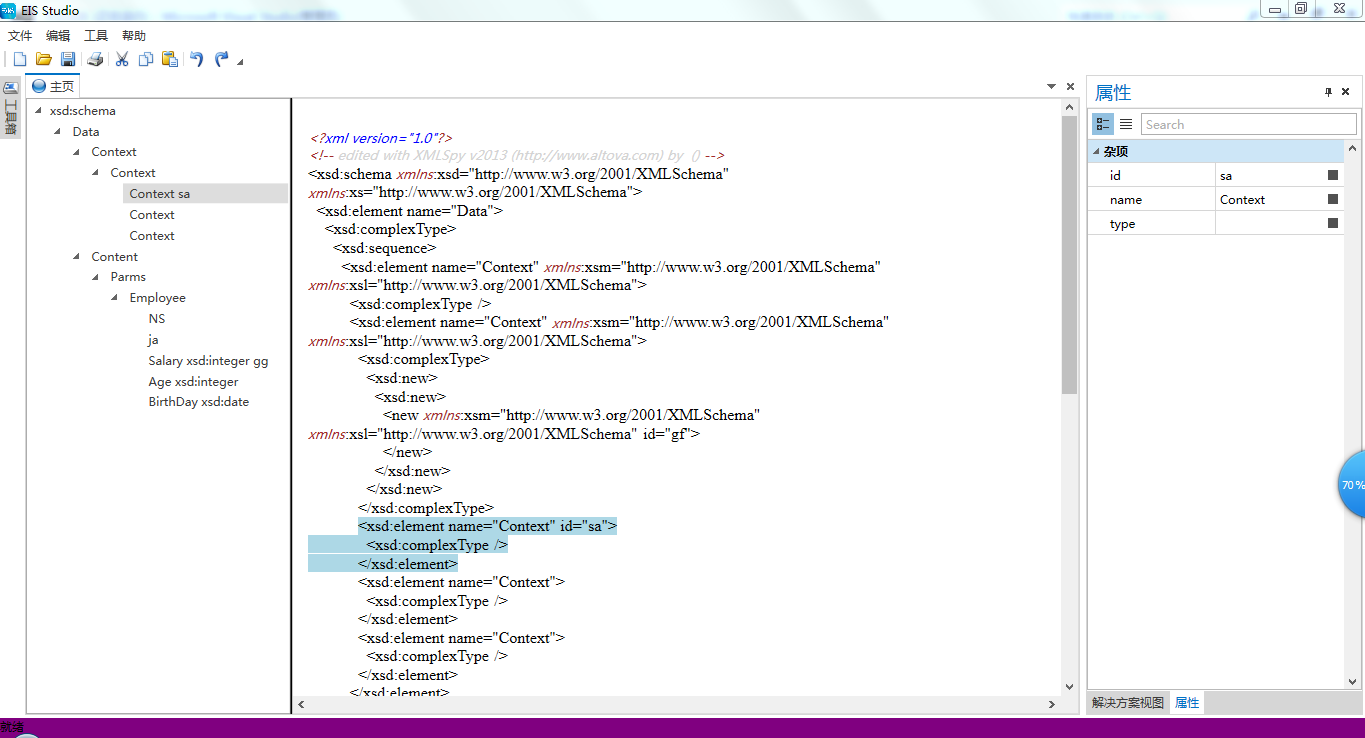Minimize the EIS Studio window
Screen dimensions: 1365x738
coord(1275,8)
